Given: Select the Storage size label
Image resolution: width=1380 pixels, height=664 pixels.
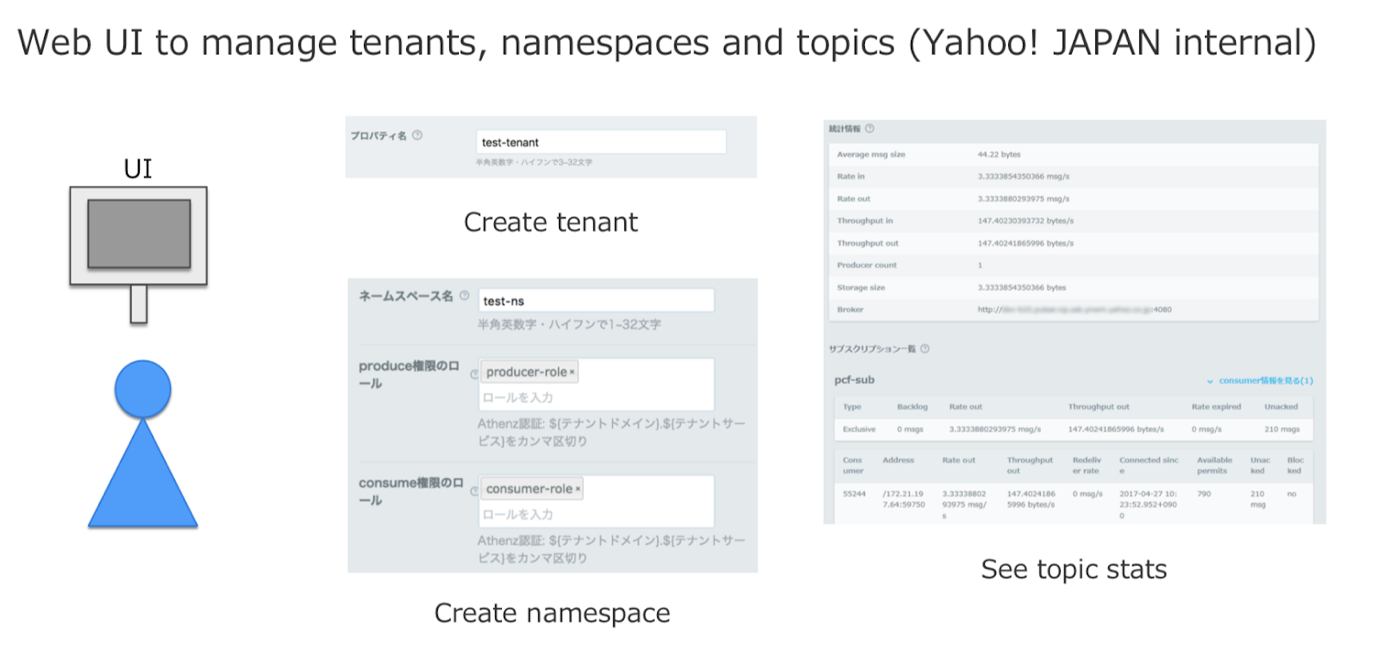Looking at the screenshot, I should point(861,287).
